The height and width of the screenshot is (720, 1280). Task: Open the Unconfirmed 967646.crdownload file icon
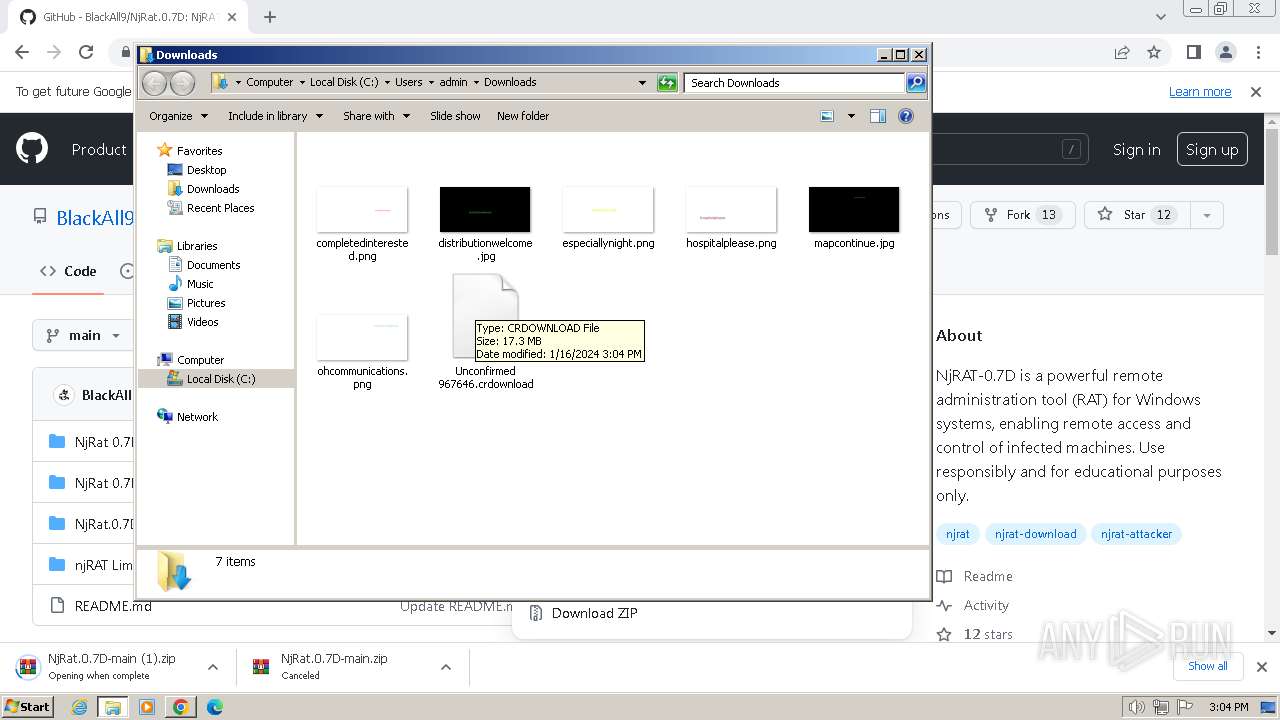point(485,316)
